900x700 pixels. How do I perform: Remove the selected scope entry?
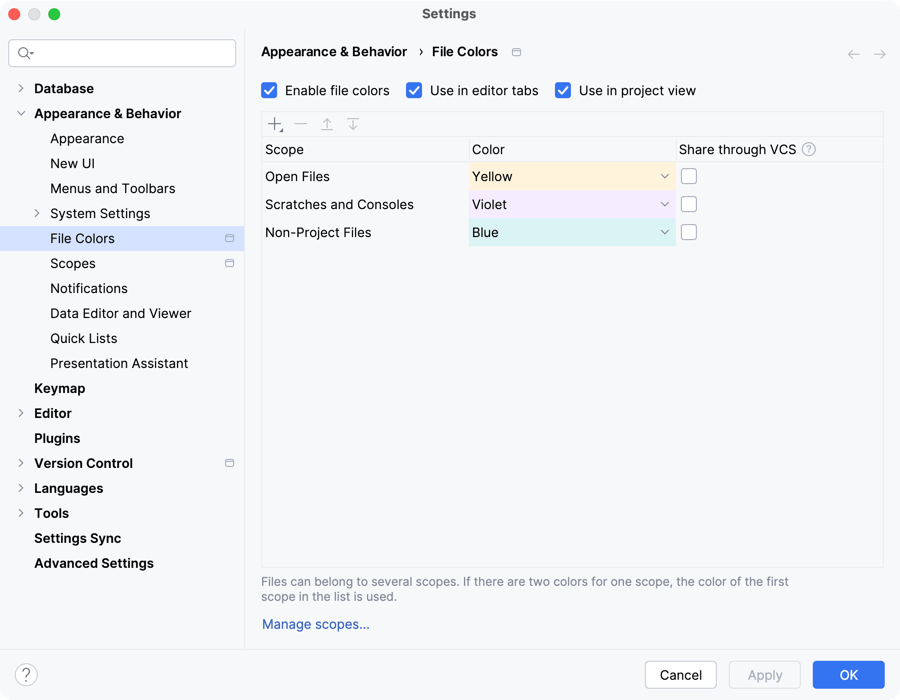(x=300, y=124)
